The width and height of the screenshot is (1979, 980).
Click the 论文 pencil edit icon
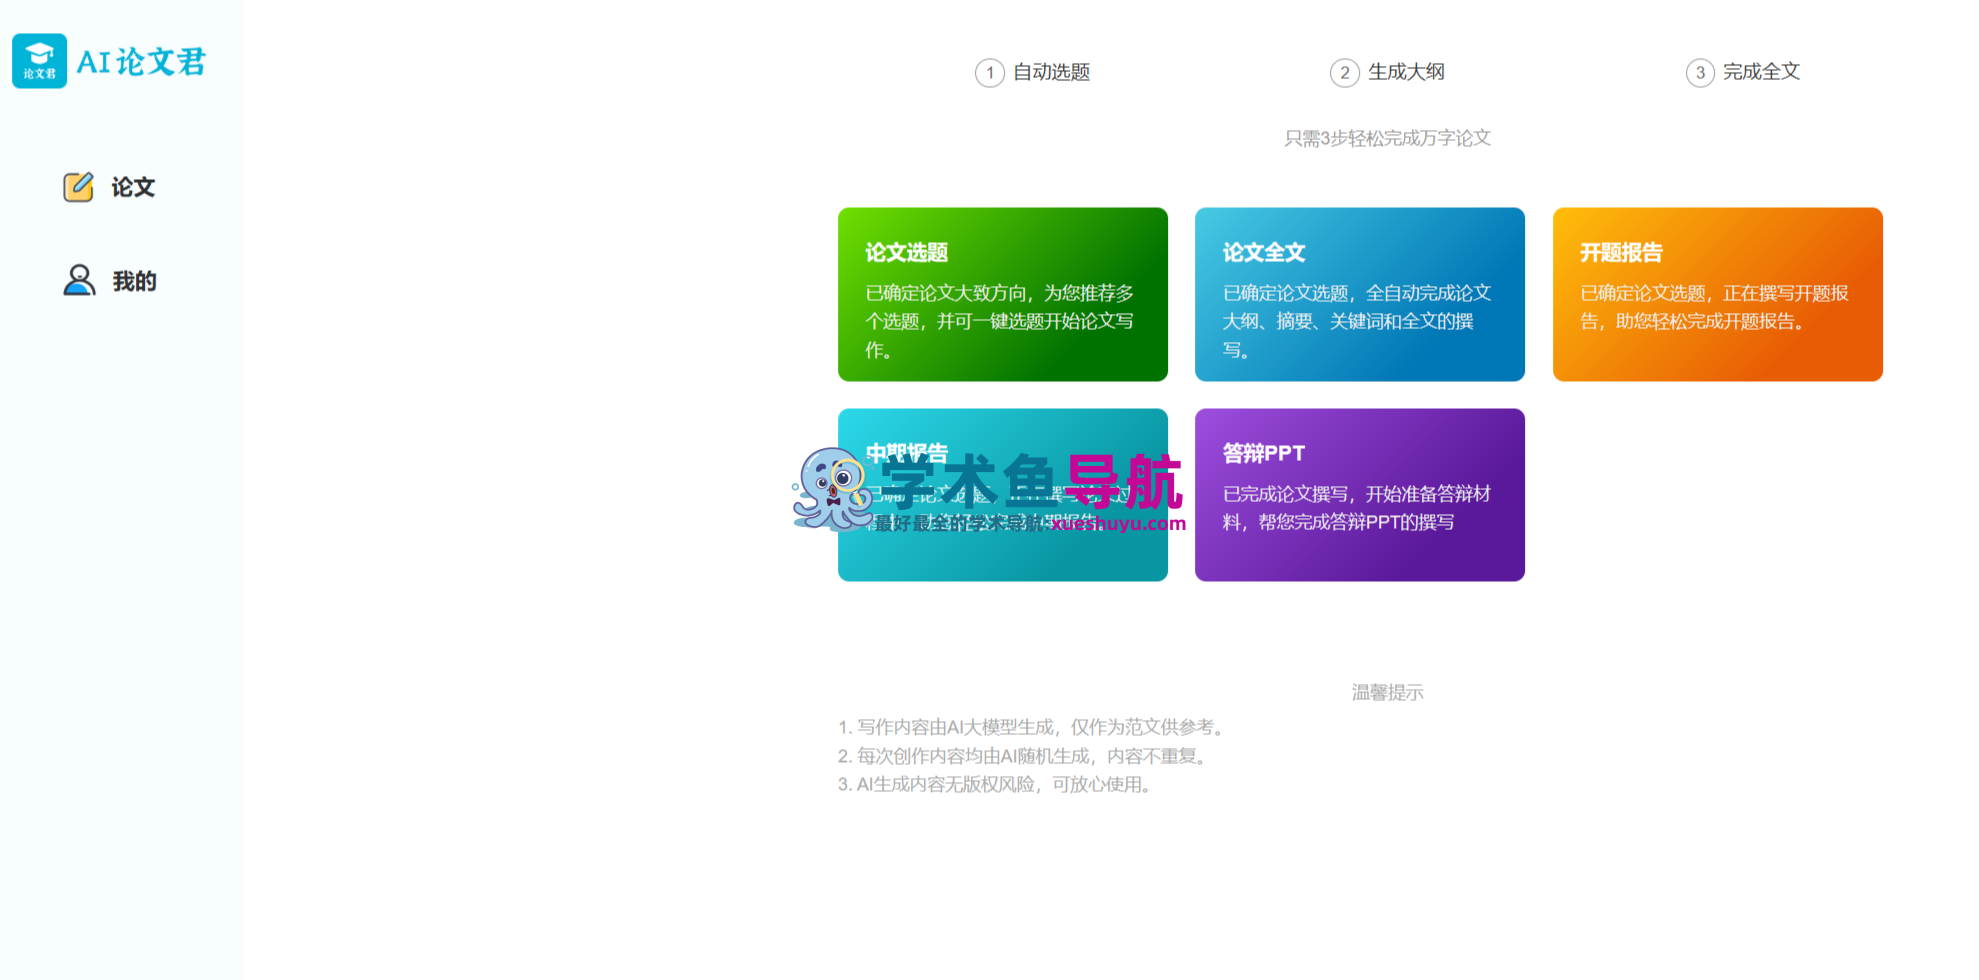[x=78, y=187]
